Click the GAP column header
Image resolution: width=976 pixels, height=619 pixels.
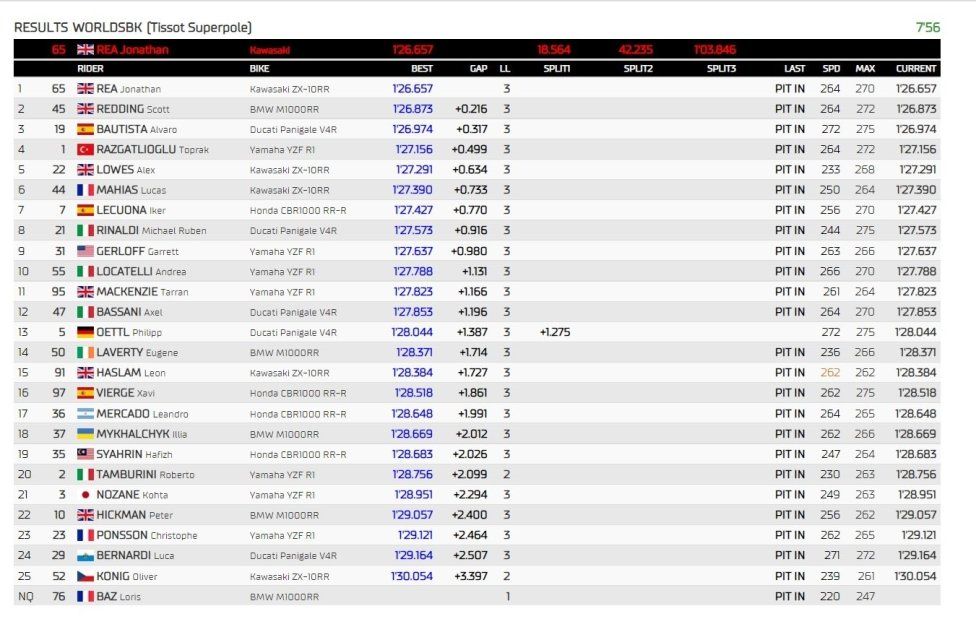click(x=478, y=69)
